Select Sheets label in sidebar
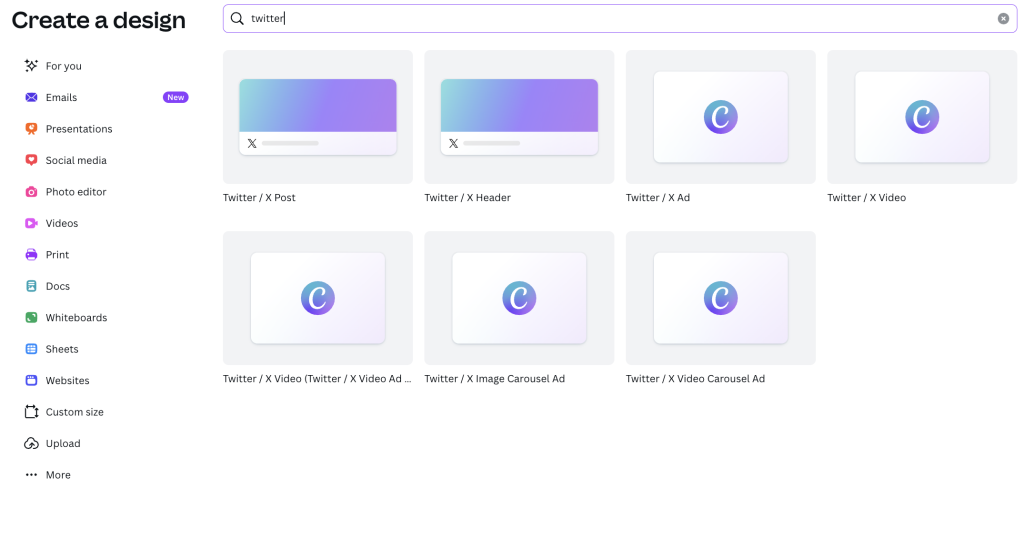The width and height of the screenshot is (1024, 549). (x=62, y=349)
